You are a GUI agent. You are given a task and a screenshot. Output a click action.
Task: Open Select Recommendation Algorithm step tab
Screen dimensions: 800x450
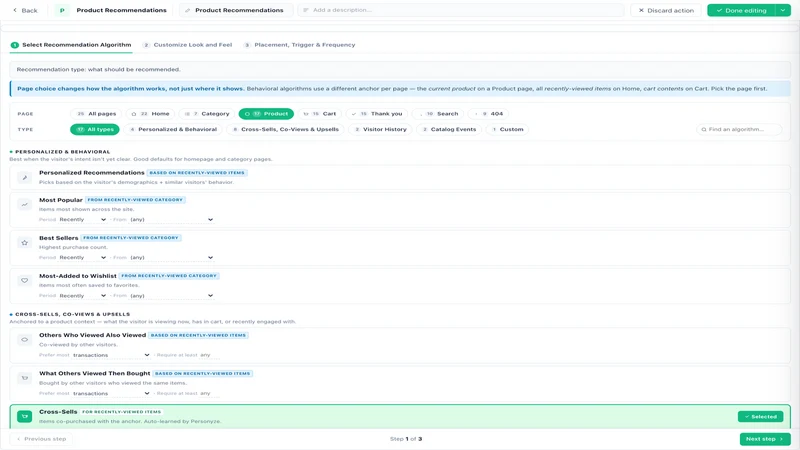71,45
